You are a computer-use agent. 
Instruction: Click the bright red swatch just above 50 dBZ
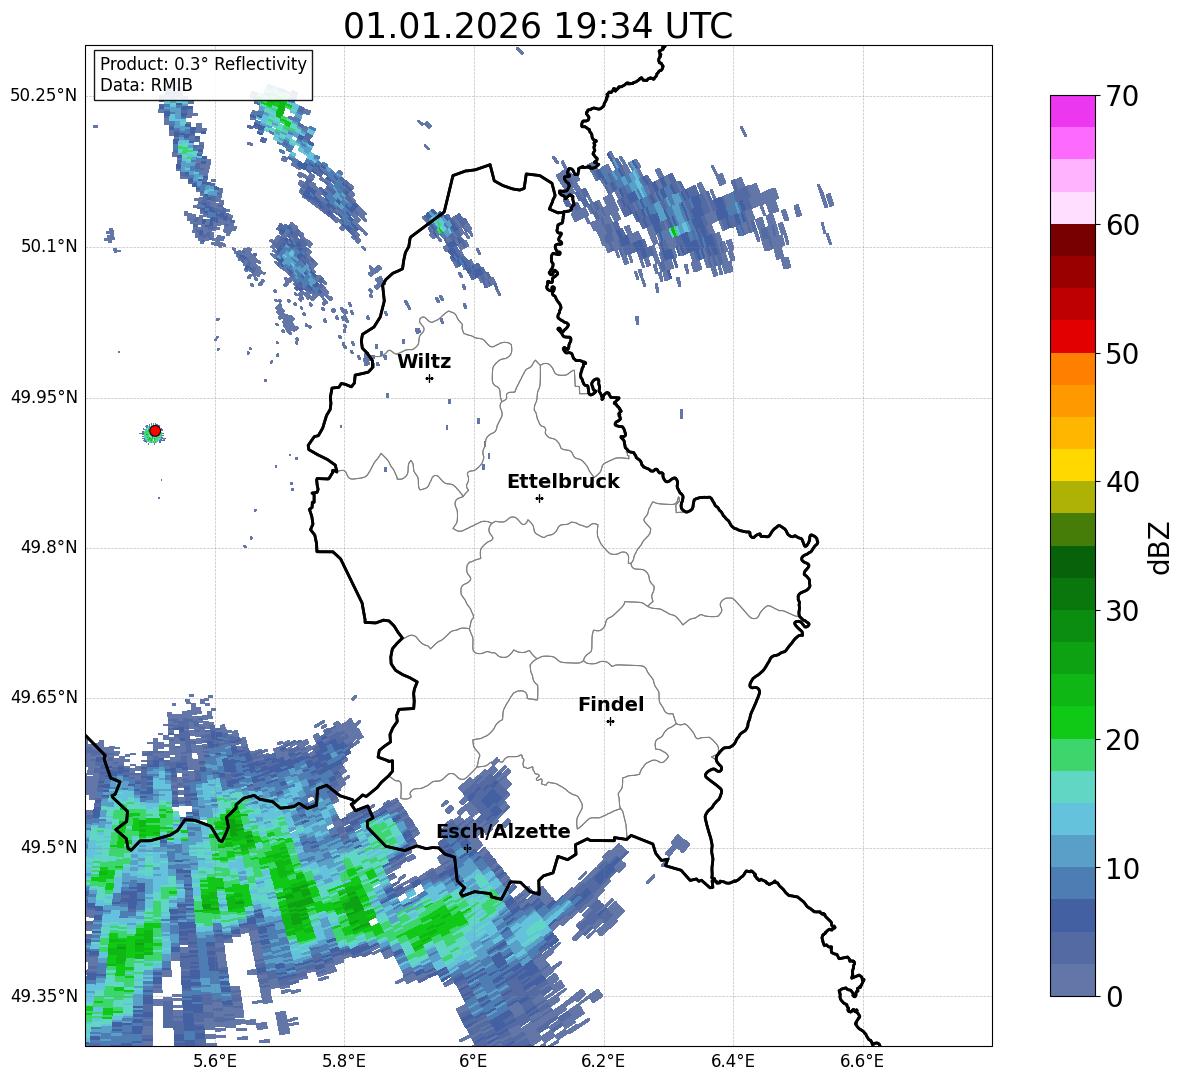coord(1072,337)
